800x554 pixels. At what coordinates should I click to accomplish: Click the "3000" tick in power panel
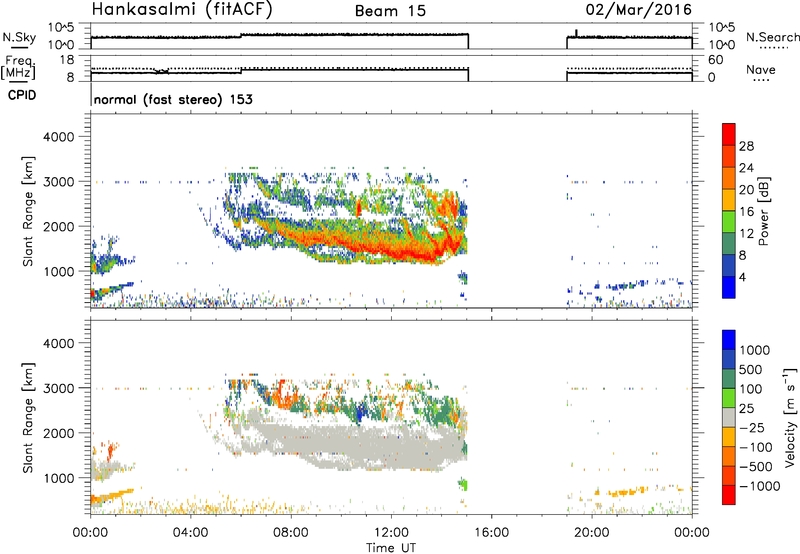click(58, 182)
